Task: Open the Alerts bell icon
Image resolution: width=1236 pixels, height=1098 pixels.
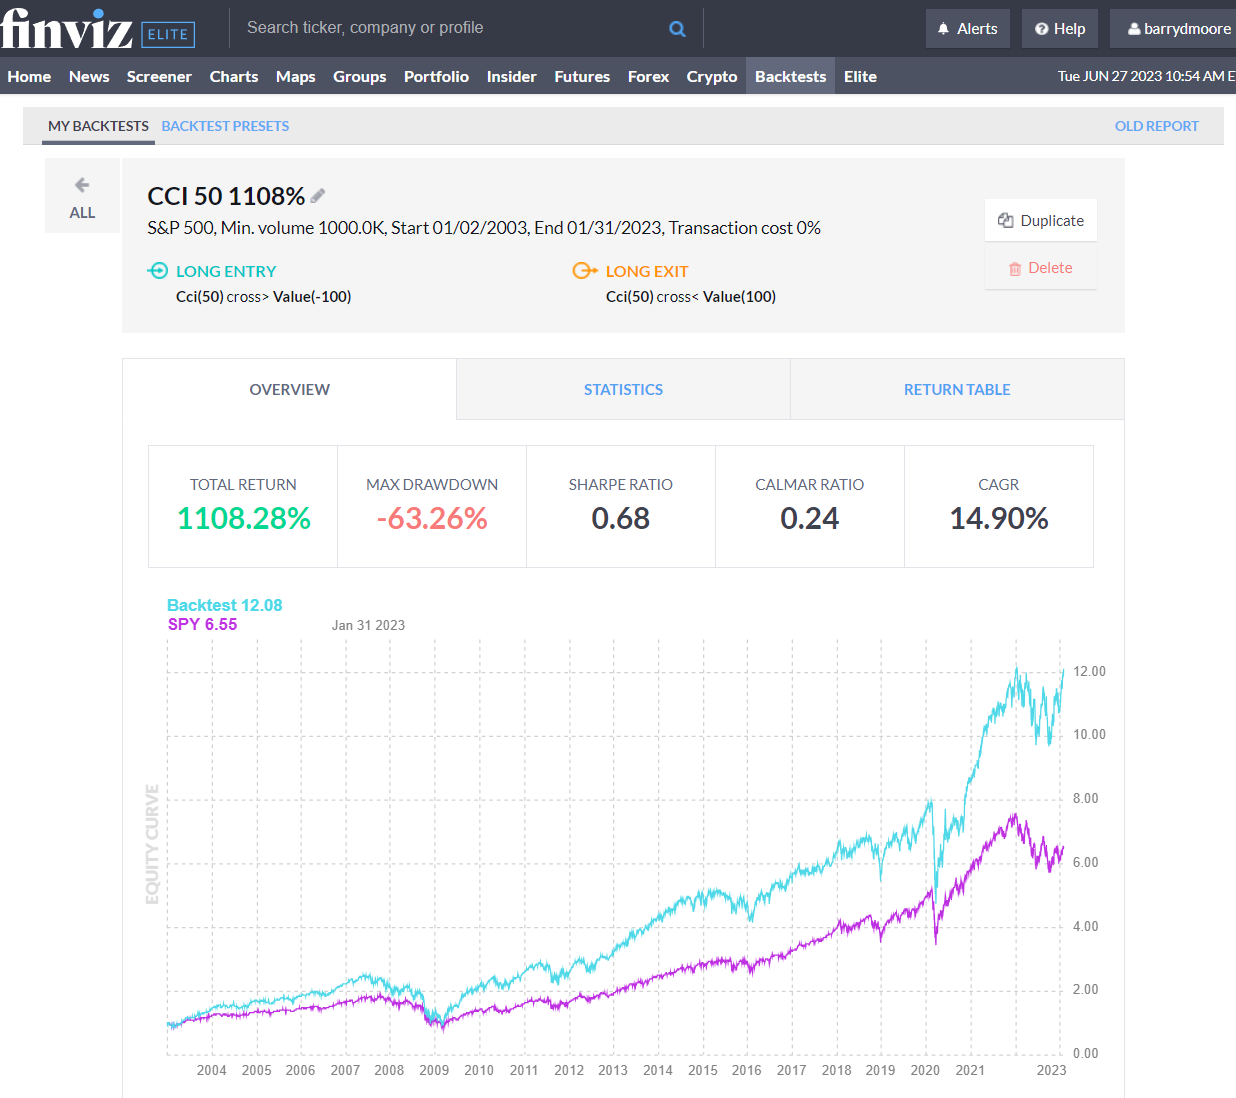Action: point(942,27)
